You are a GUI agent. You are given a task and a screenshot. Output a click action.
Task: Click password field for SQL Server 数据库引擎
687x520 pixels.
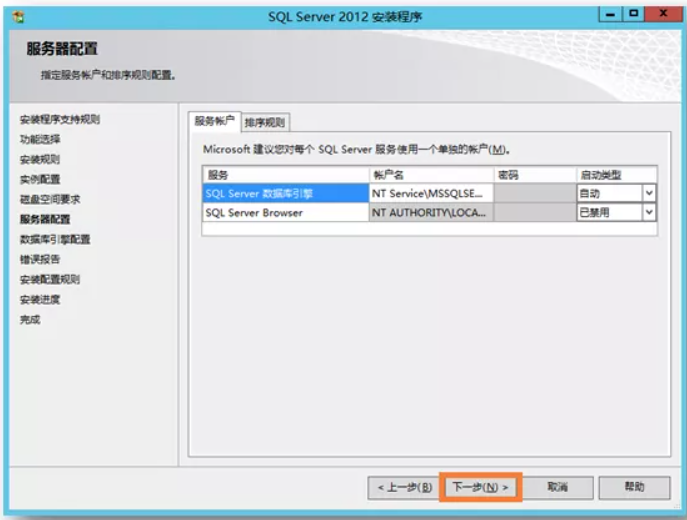point(534,193)
